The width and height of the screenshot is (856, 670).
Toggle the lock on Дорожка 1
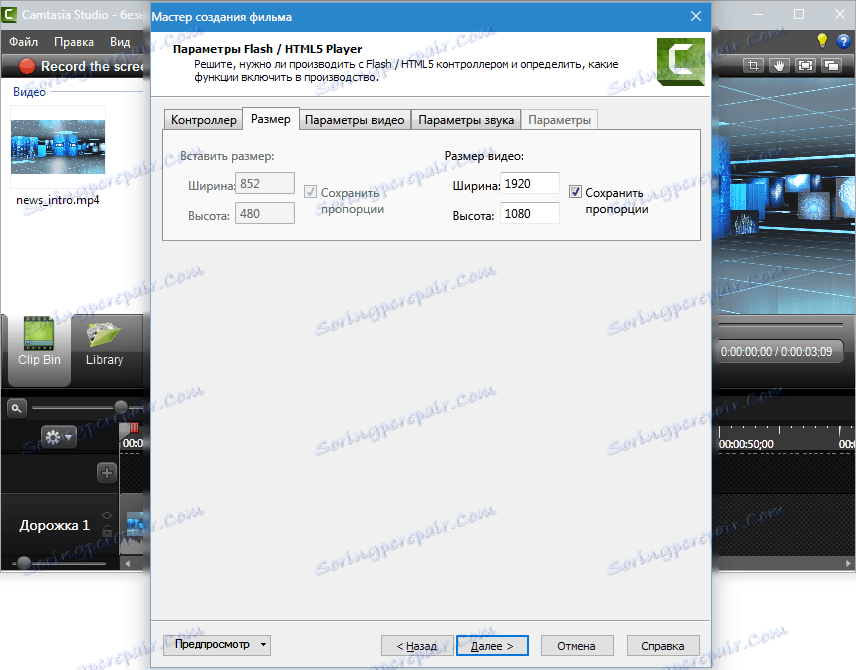point(107,530)
